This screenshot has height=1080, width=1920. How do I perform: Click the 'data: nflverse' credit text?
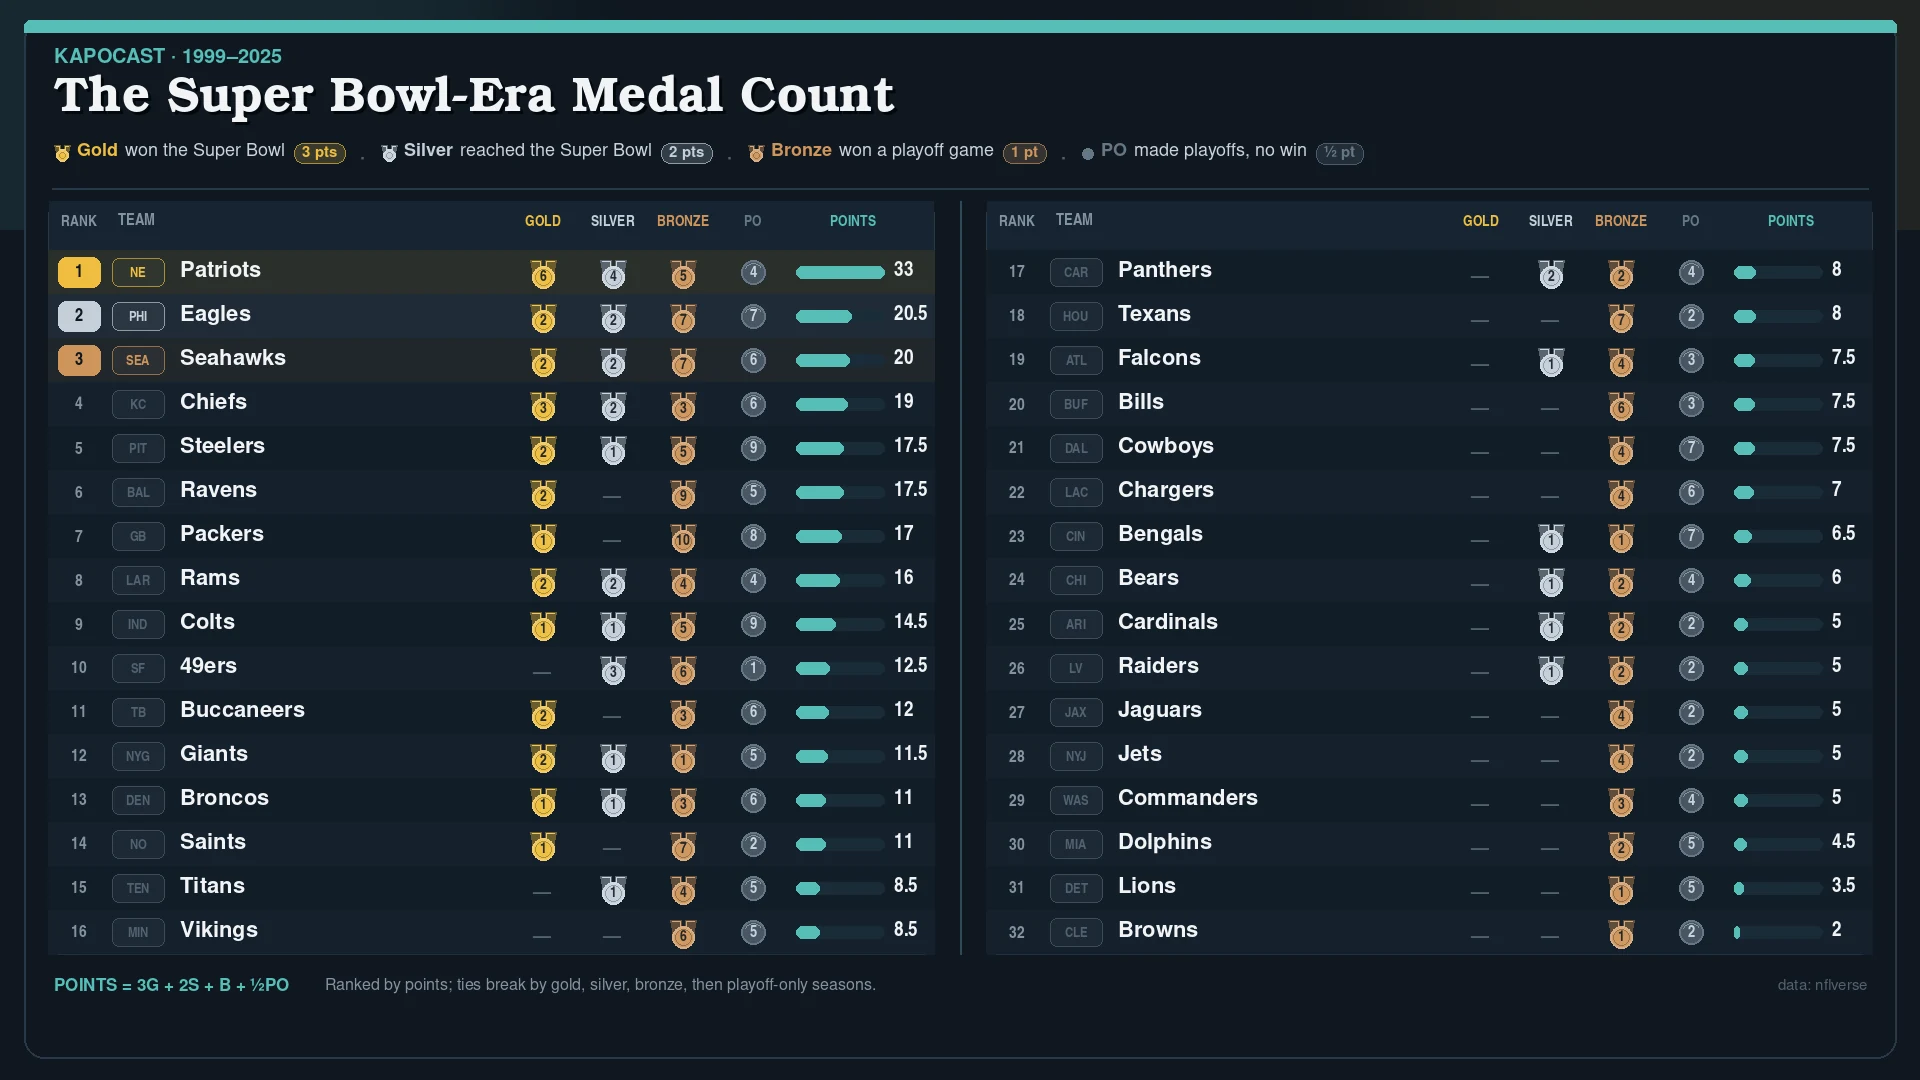[1822, 986]
